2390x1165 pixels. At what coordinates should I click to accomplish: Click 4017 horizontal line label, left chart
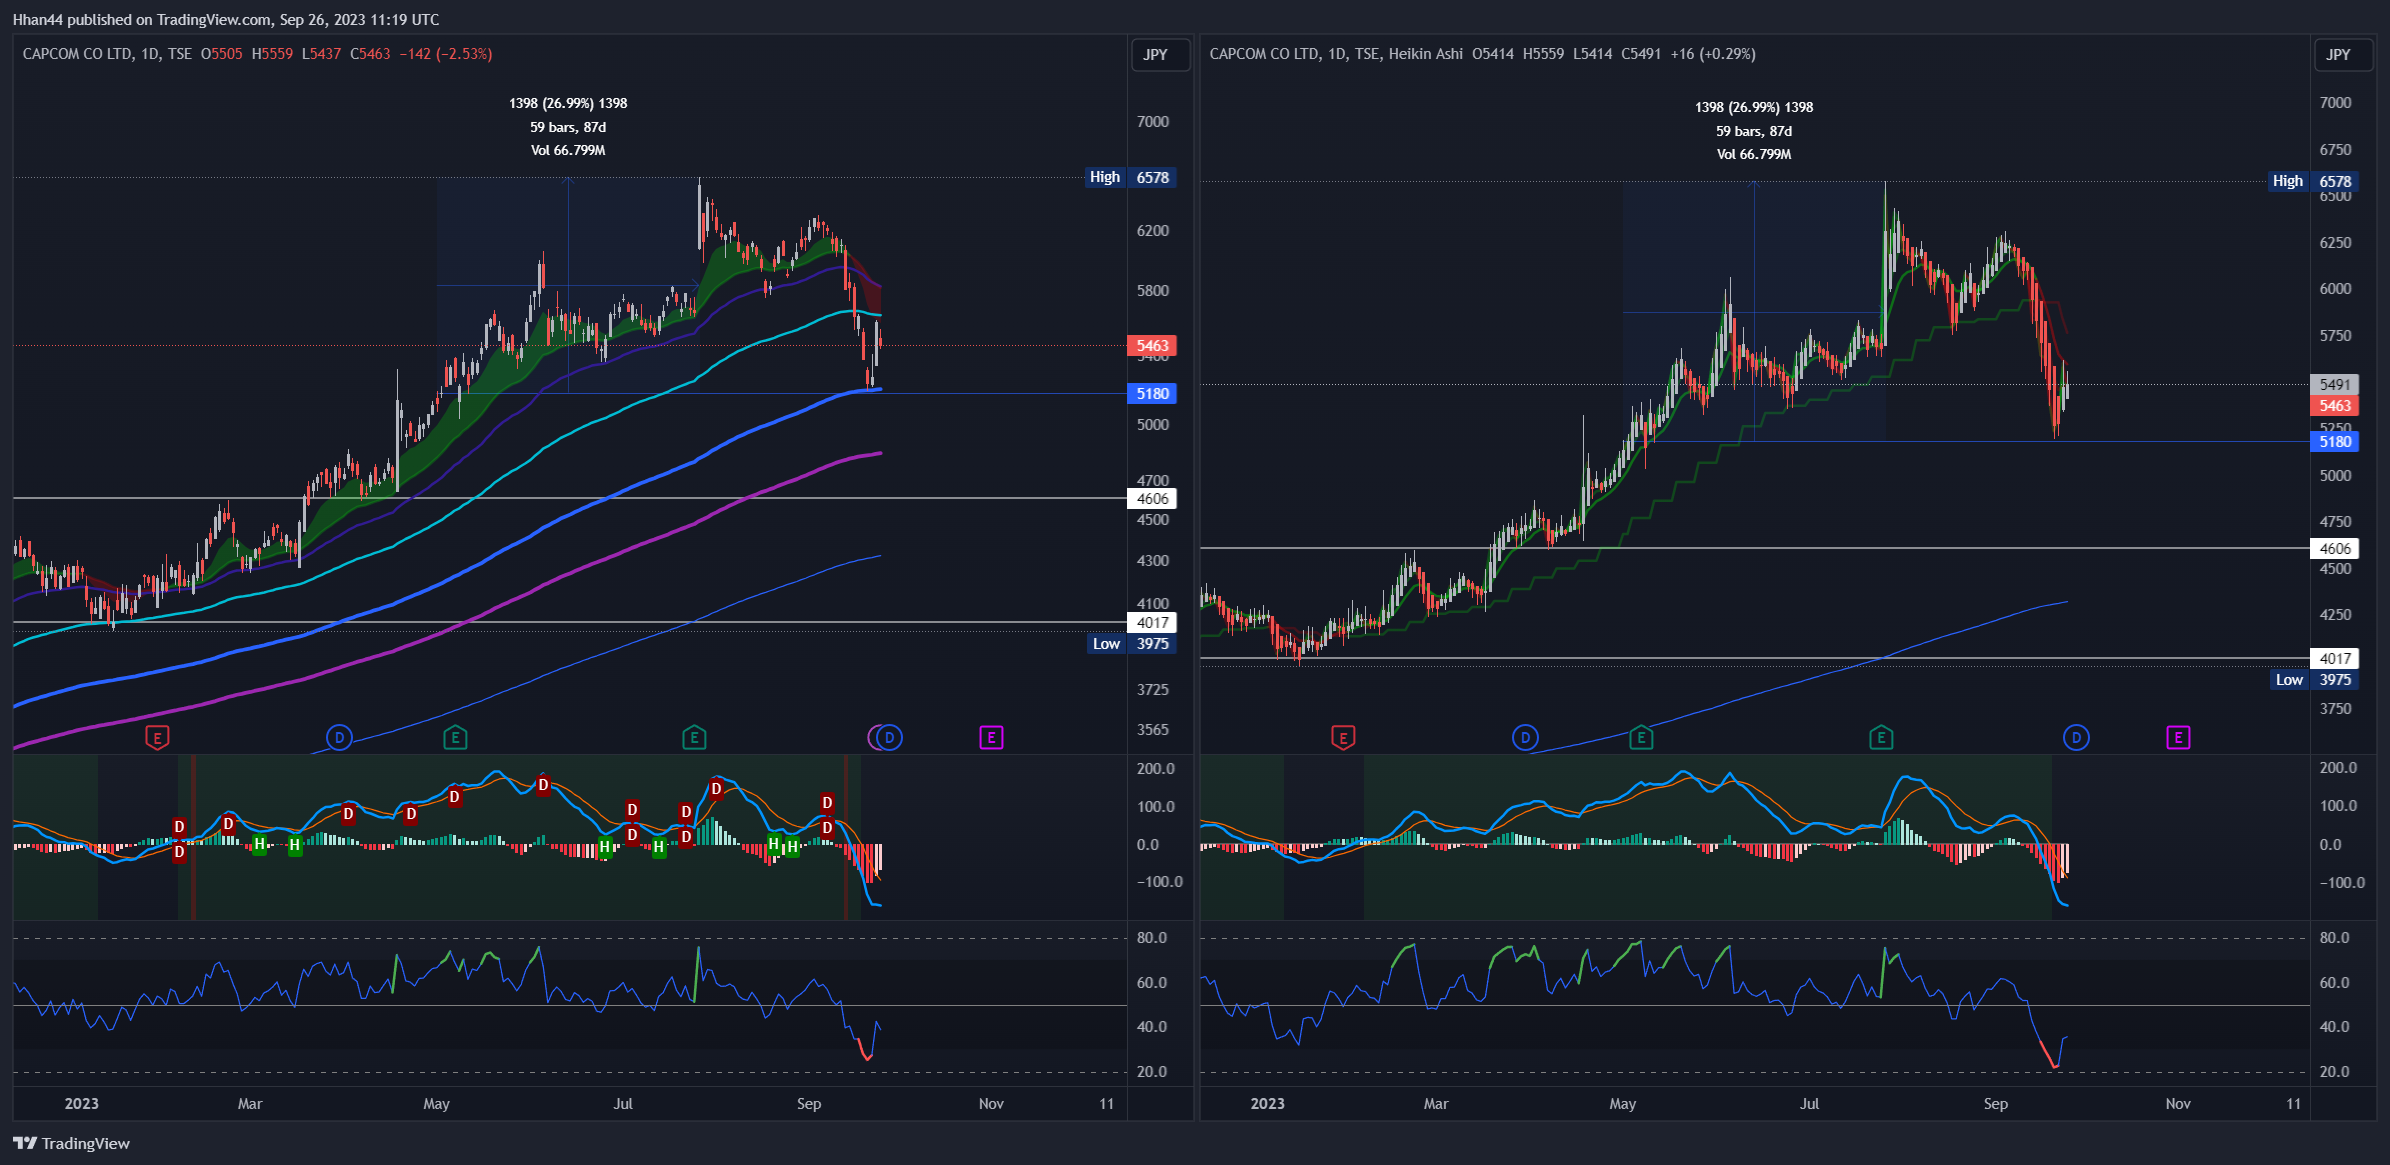coord(1152,623)
